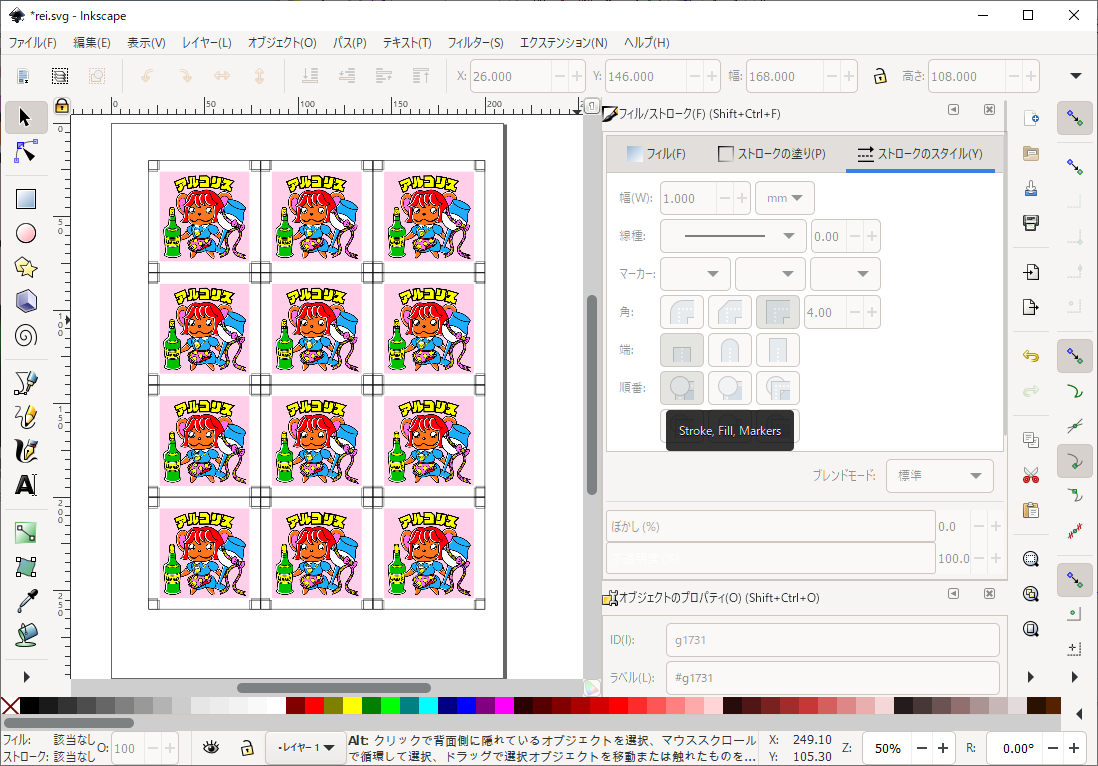Viewport: 1098px width, 766px height.
Task: Select the Paint Bucket fill tool
Action: click(25, 635)
